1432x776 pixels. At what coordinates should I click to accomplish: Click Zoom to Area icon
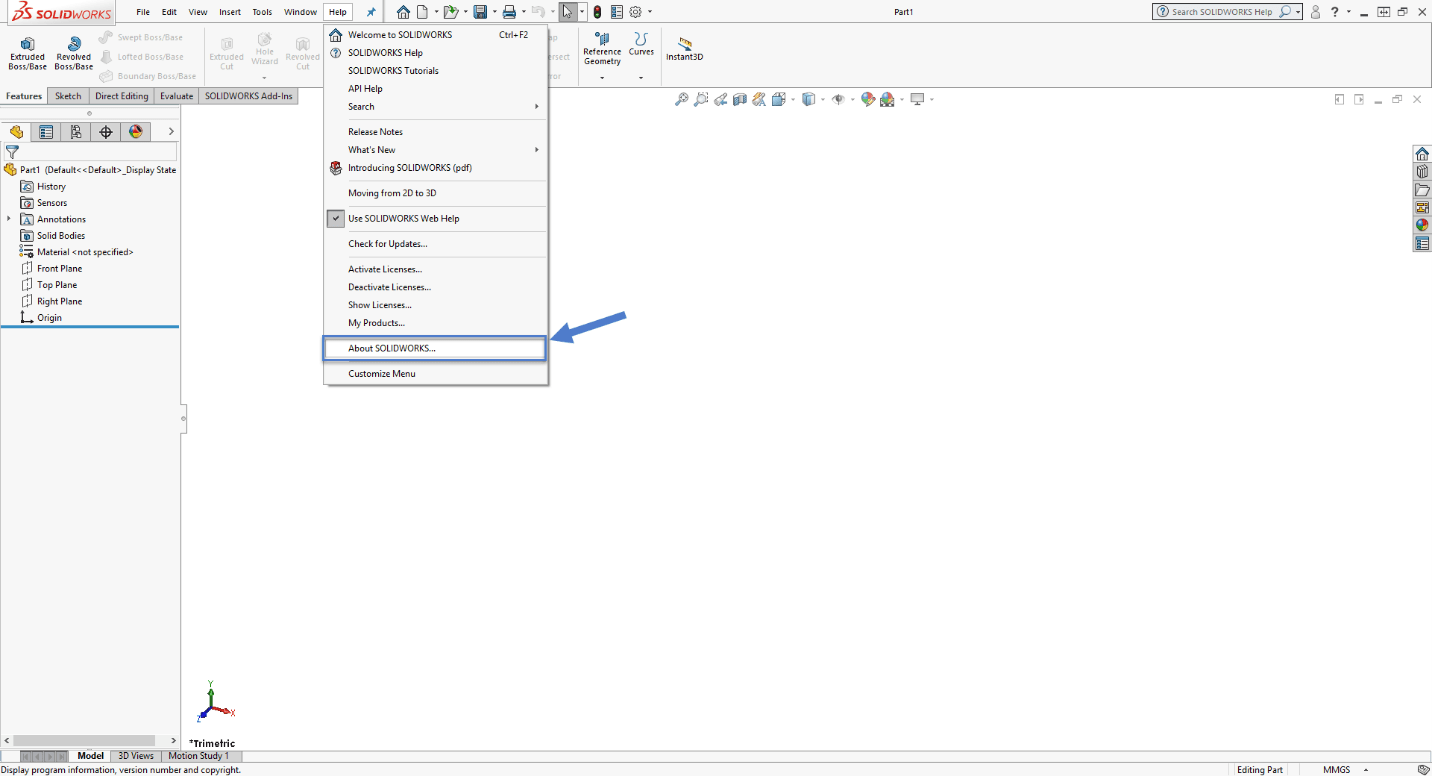click(701, 99)
